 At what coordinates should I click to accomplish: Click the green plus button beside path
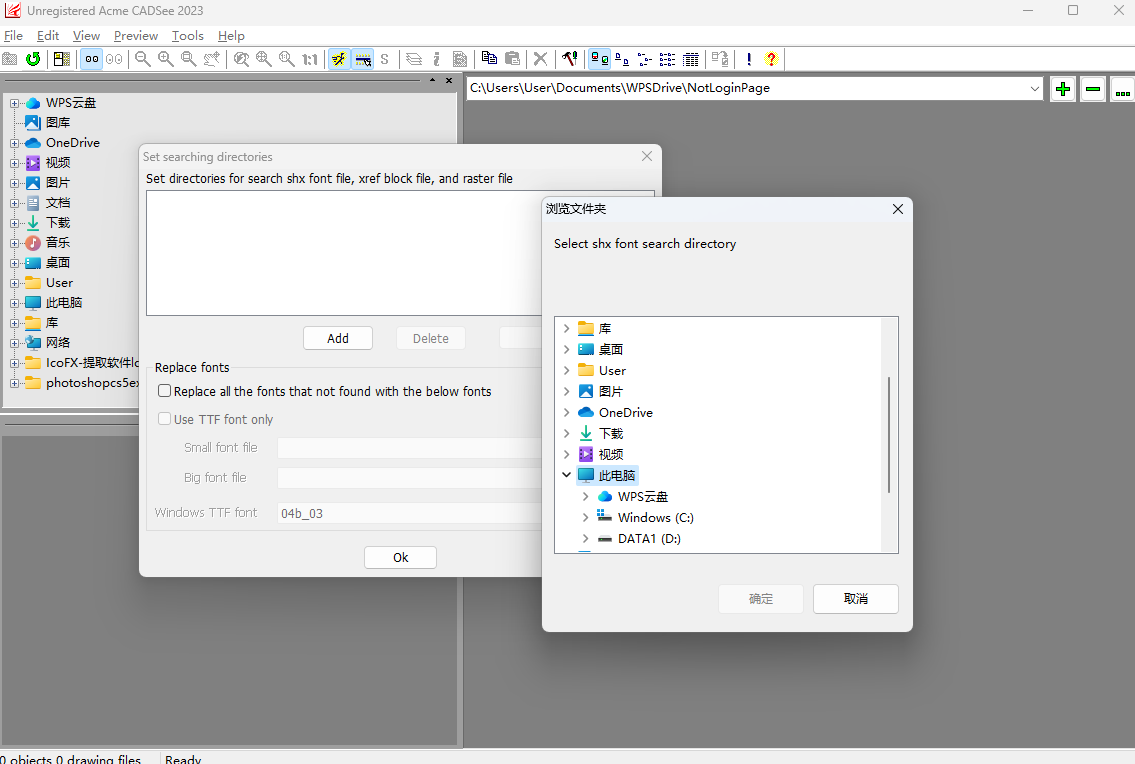(1063, 90)
